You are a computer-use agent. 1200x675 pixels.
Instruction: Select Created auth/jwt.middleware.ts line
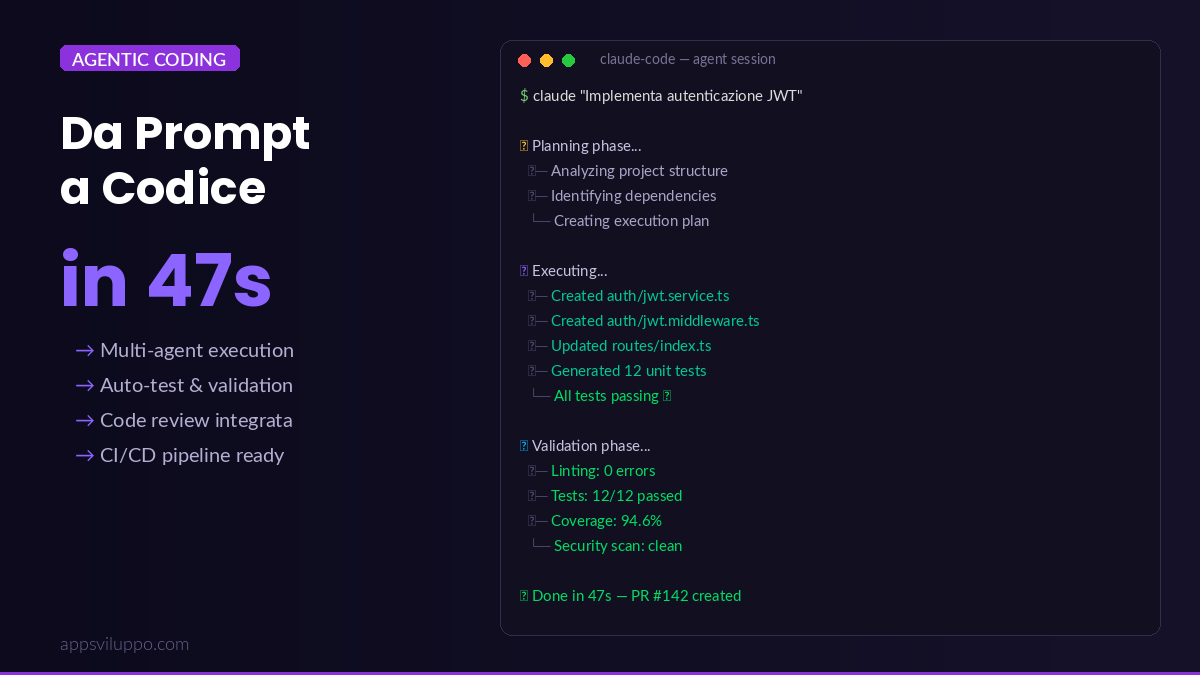click(x=654, y=321)
